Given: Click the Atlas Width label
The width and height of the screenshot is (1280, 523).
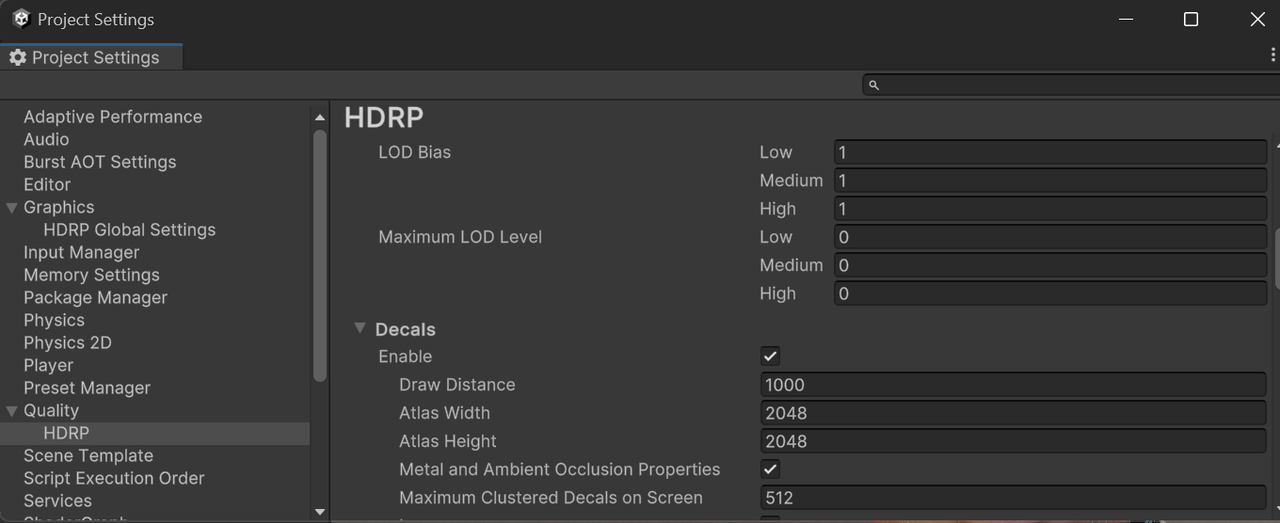Looking at the screenshot, I should coord(444,413).
